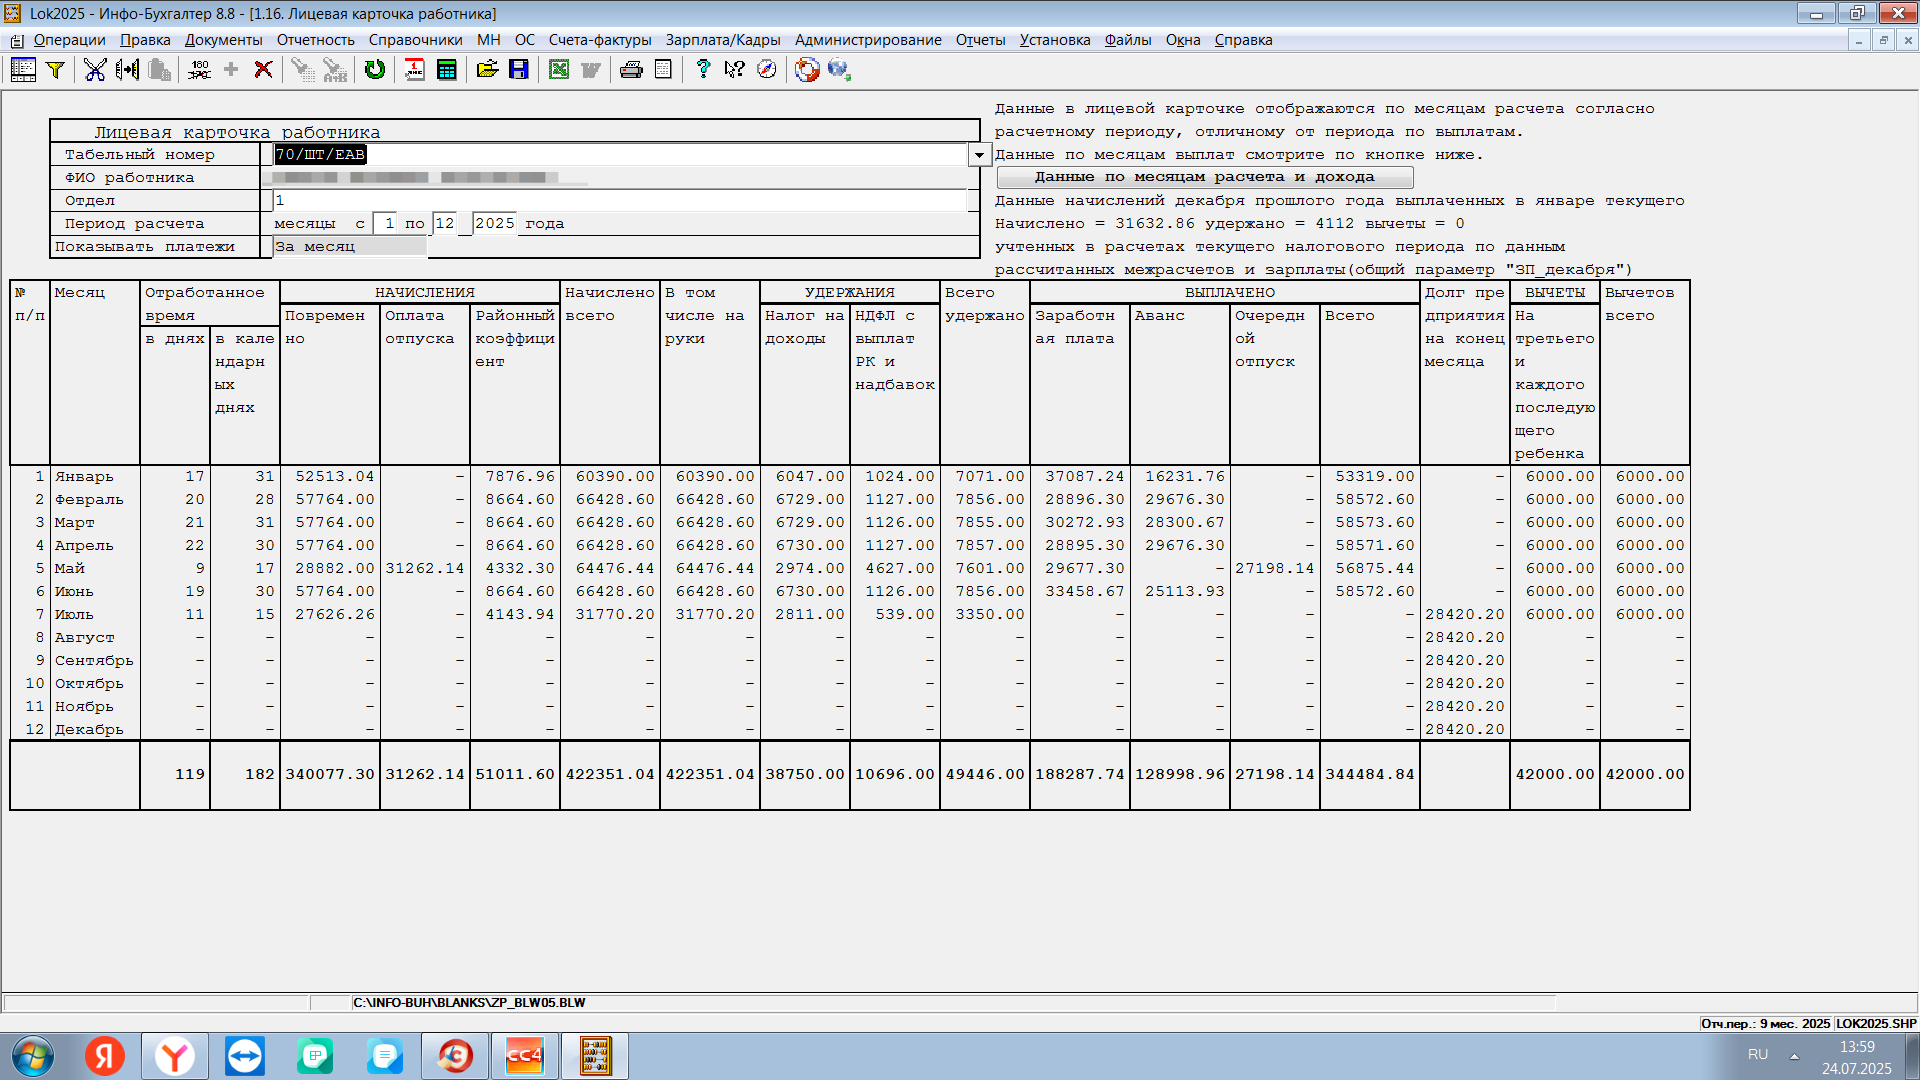Open the Операции menu
The height and width of the screenshot is (1080, 1920).
69,40
